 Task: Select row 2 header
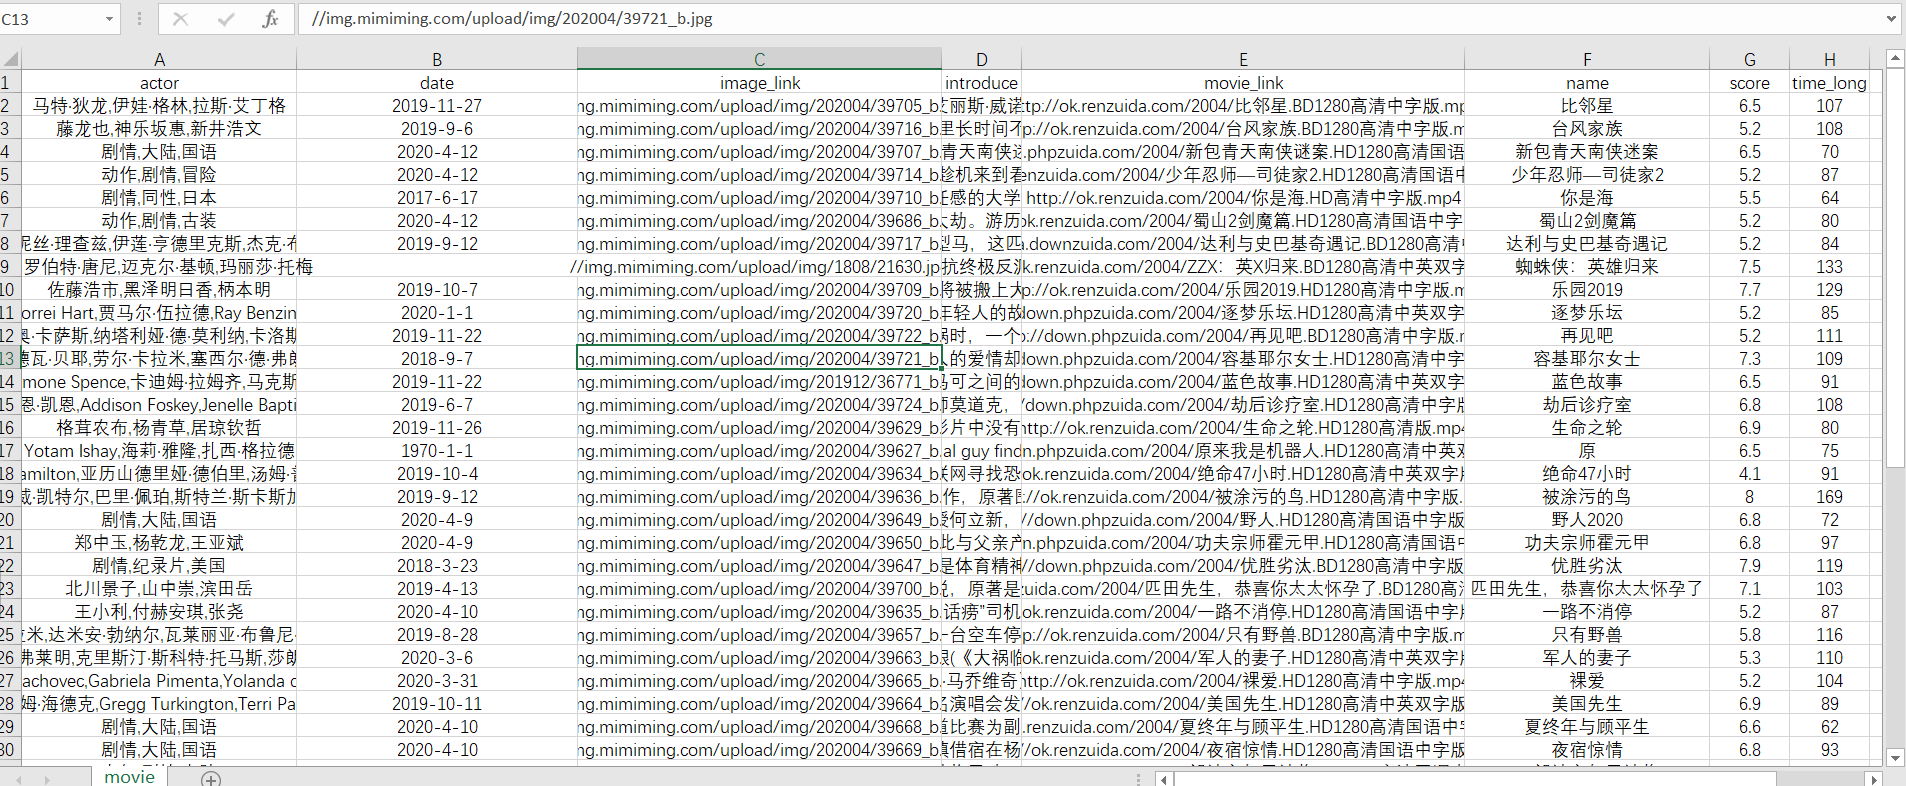click(x=10, y=106)
